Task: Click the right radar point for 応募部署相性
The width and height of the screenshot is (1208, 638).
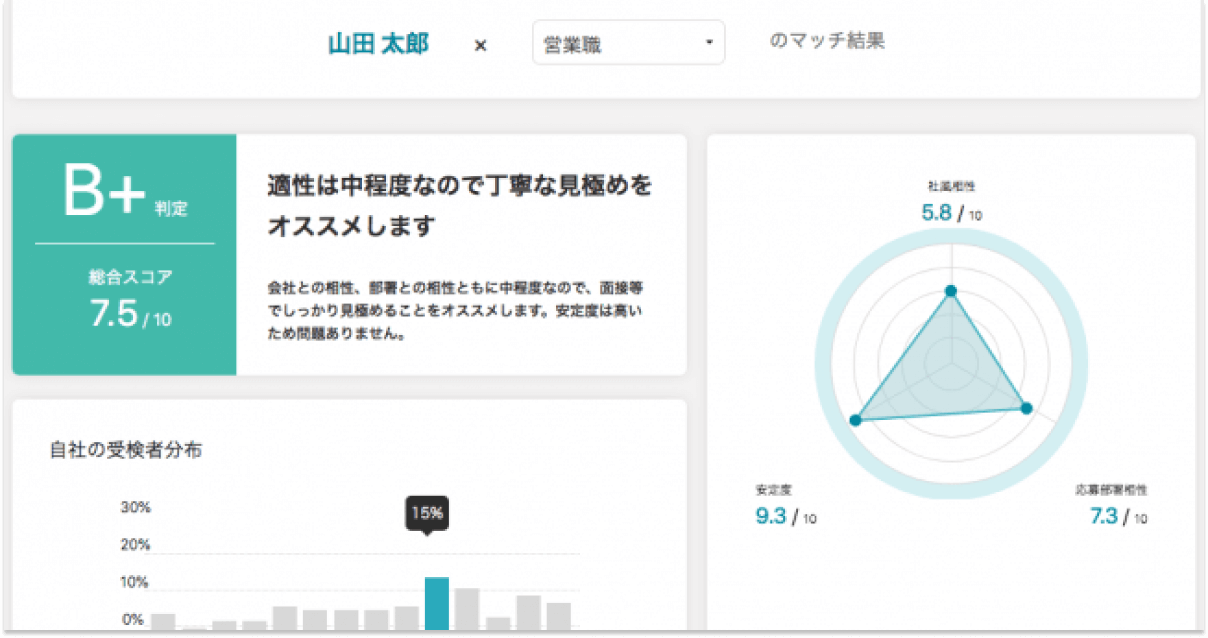Action: pos(1025,408)
